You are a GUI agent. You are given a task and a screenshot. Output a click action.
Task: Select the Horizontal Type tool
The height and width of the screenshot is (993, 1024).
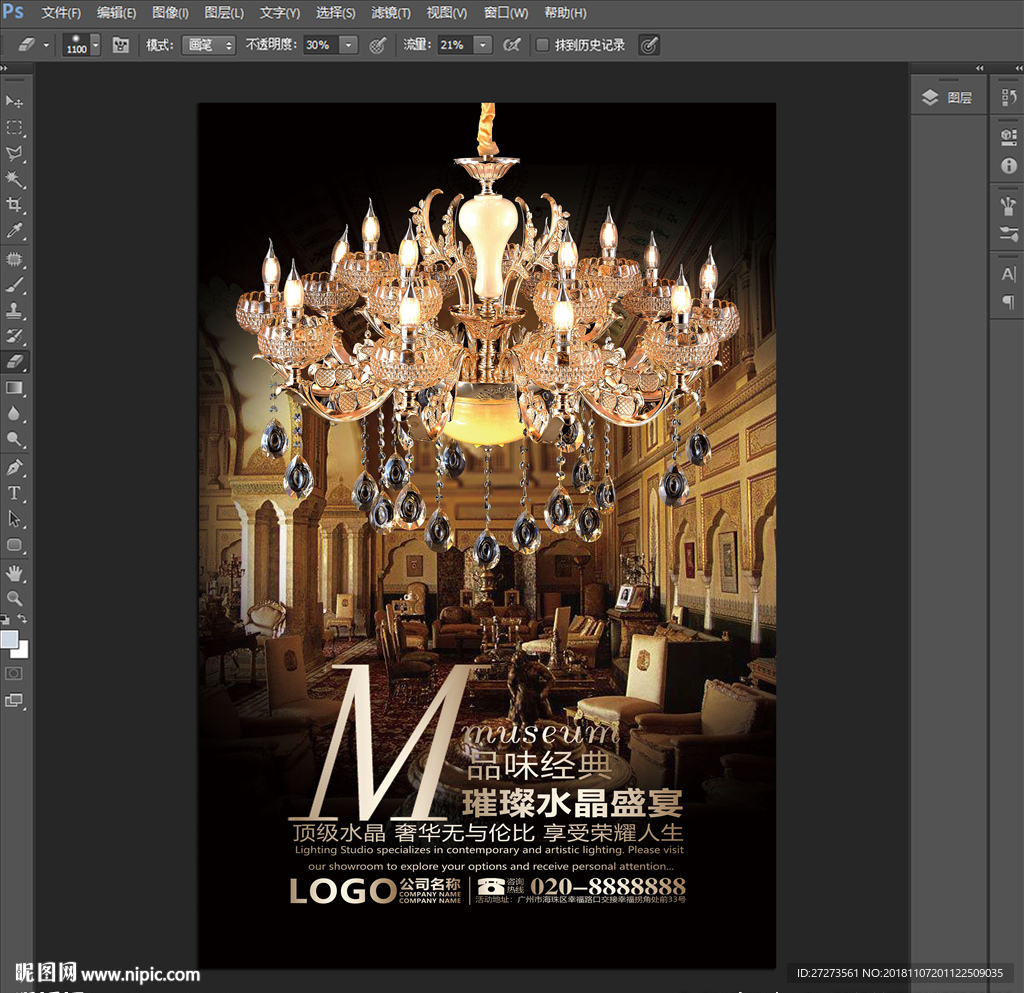(15, 493)
